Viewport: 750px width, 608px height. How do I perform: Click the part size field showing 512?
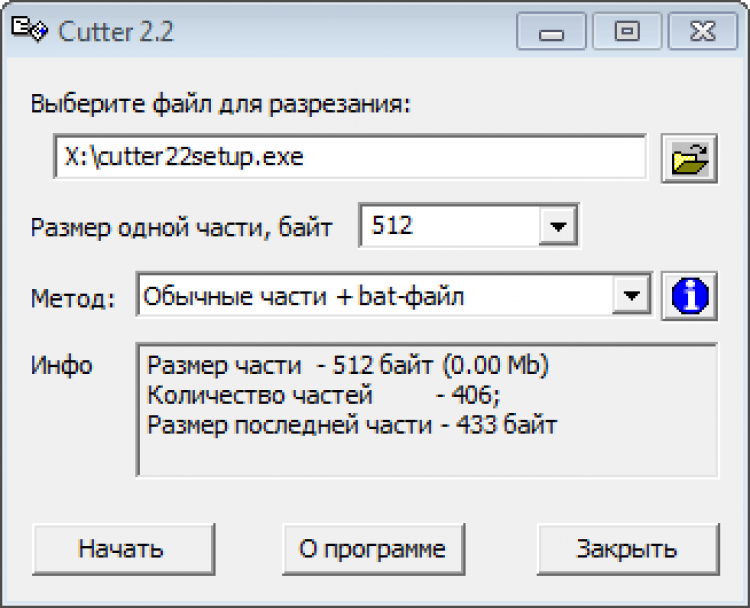pyautogui.click(x=450, y=227)
